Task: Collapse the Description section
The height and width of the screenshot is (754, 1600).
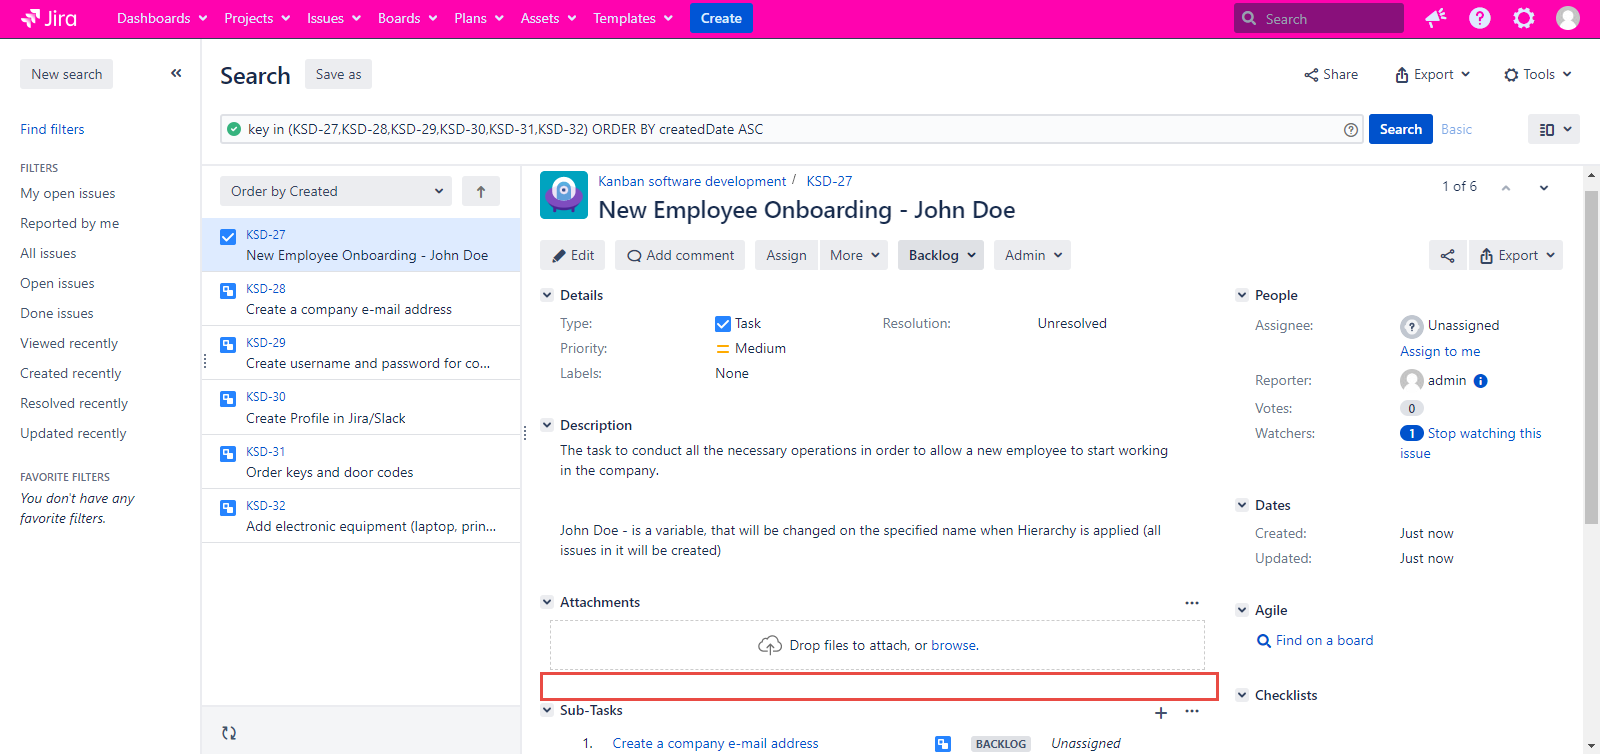Action: [x=547, y=425]
